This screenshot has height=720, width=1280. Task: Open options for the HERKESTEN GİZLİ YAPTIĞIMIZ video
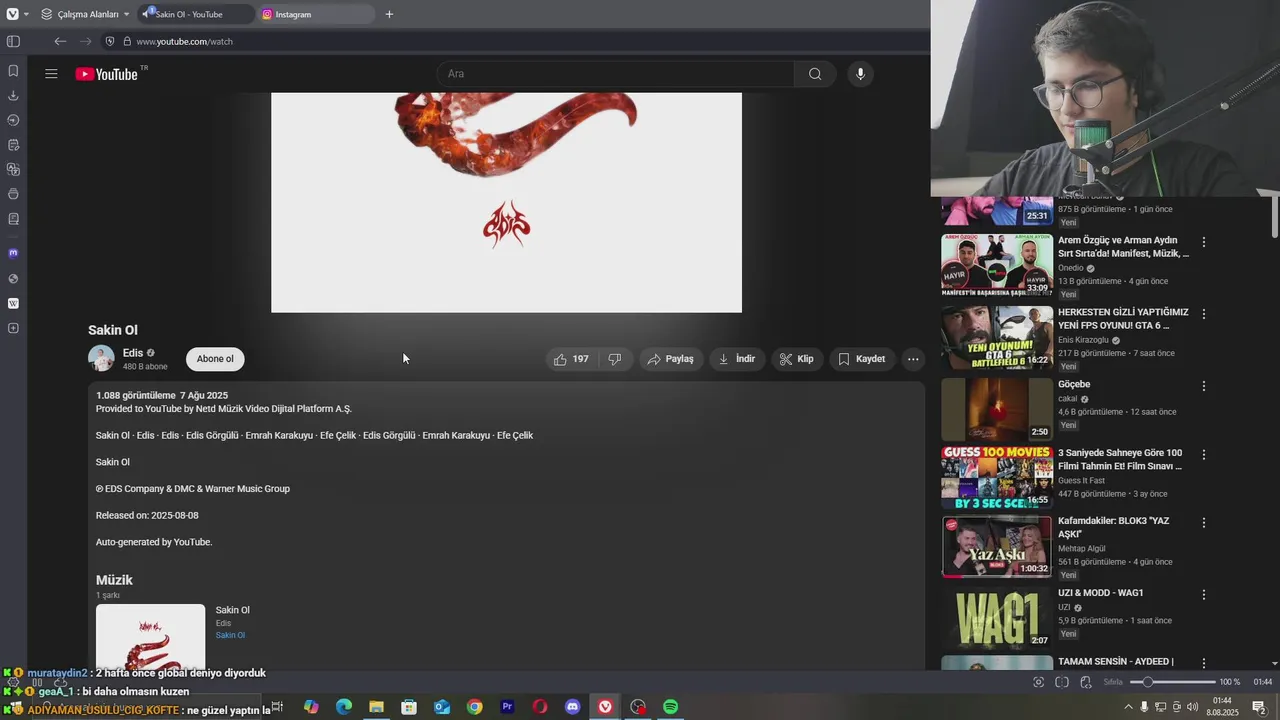(x=1204, y=314)
